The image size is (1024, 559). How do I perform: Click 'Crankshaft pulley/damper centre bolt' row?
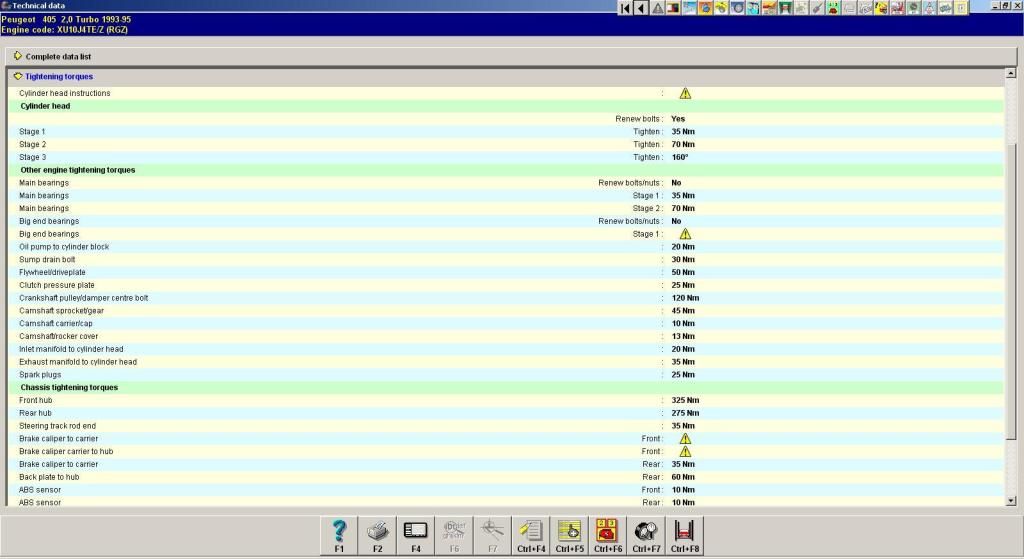pyautogui.click(x=506, y=298)
